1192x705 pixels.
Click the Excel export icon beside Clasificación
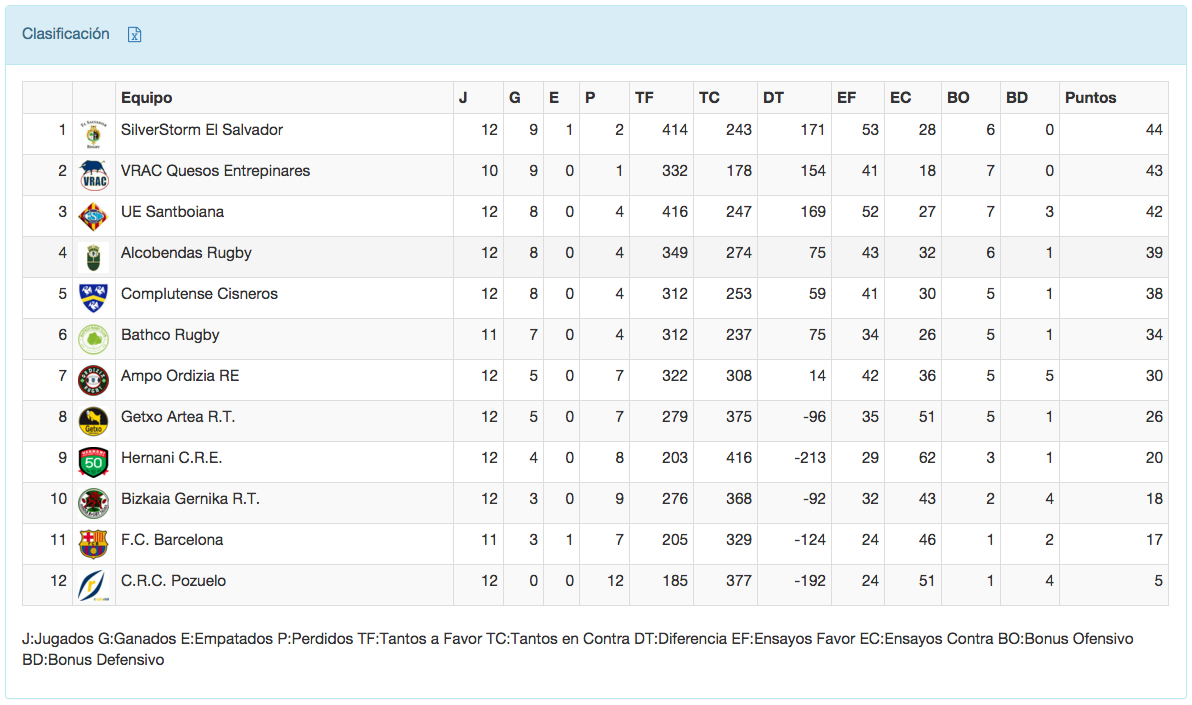point(135,35)
